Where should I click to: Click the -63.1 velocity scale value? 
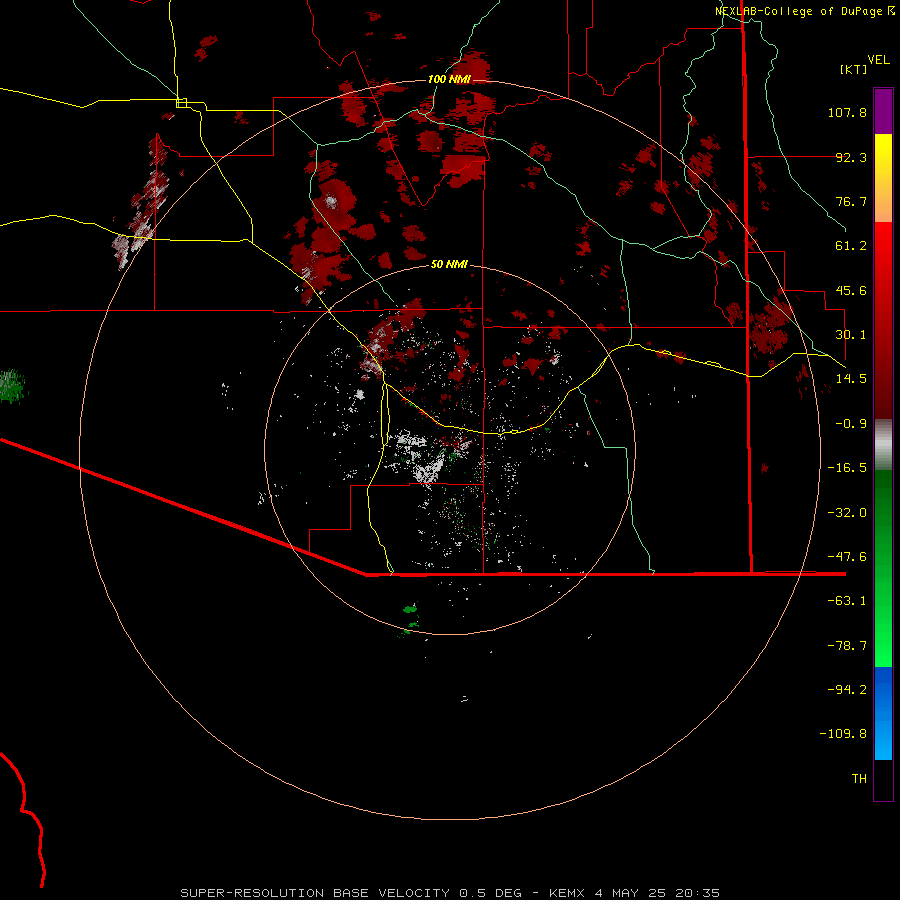(x=847, y=601)
